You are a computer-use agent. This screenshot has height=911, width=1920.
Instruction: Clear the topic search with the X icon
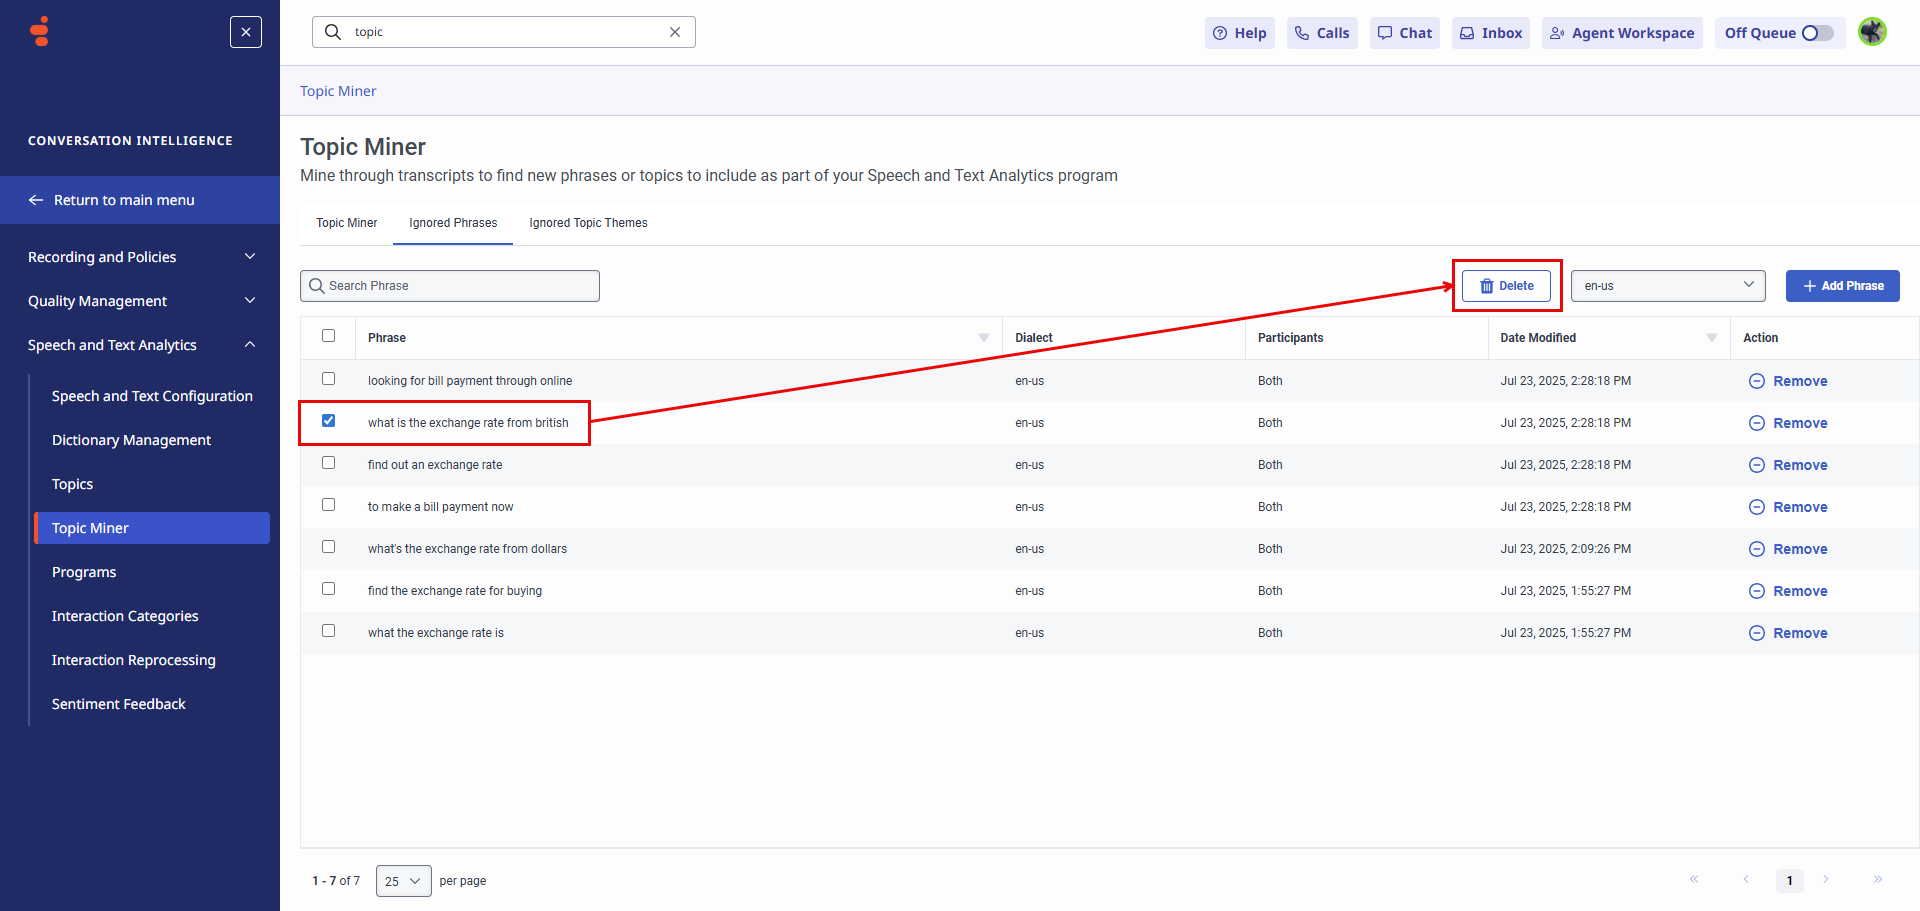[x=675, y=32]
